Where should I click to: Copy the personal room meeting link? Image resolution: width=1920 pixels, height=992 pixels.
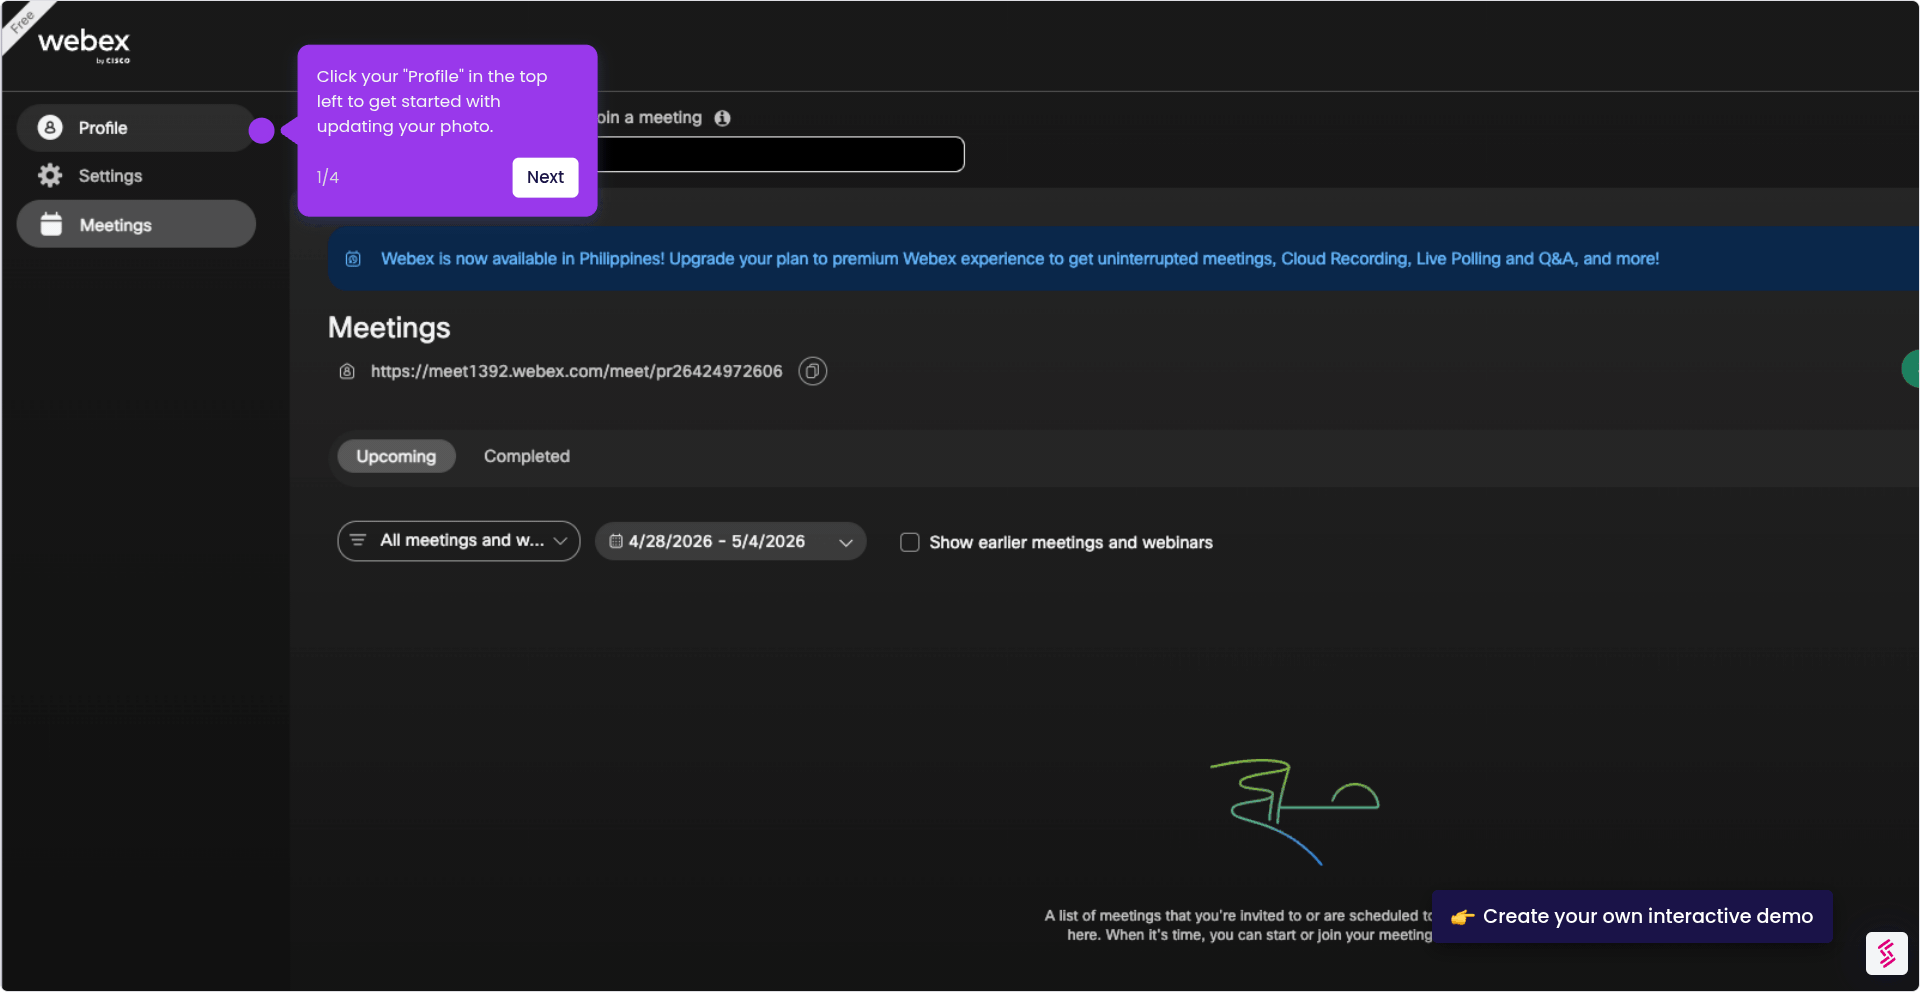click(x=813, y=372)
